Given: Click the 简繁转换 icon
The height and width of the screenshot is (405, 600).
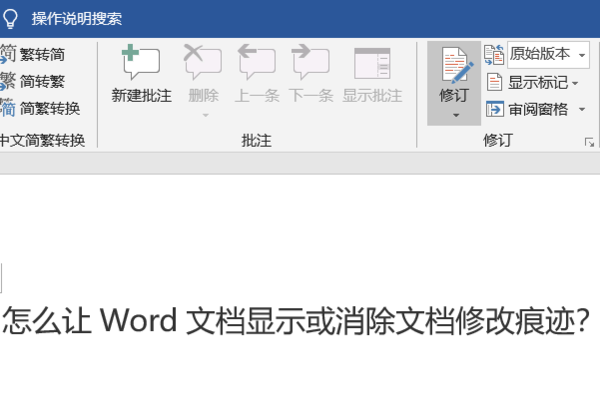Looking at the screenshot, I should (8, 108).
